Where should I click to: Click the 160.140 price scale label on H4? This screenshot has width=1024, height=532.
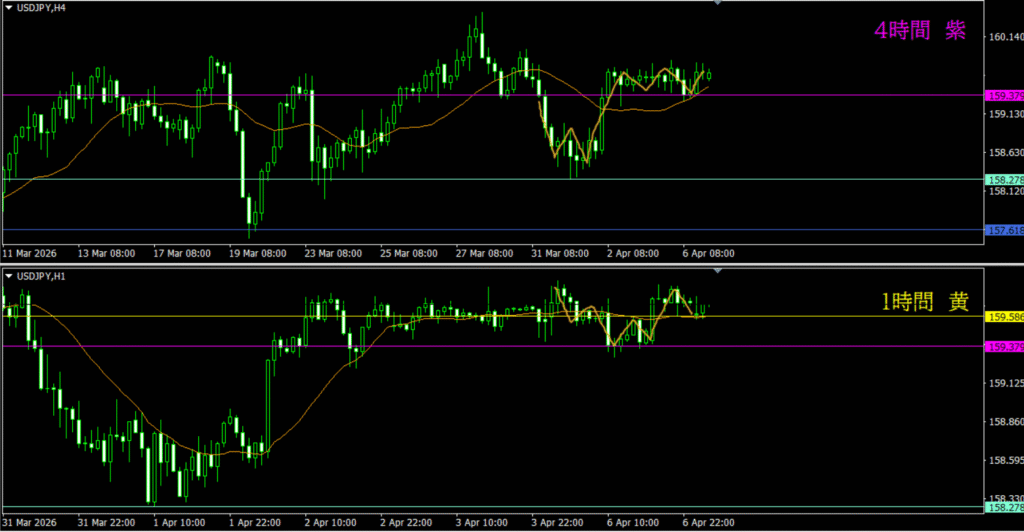[1003, 38]
